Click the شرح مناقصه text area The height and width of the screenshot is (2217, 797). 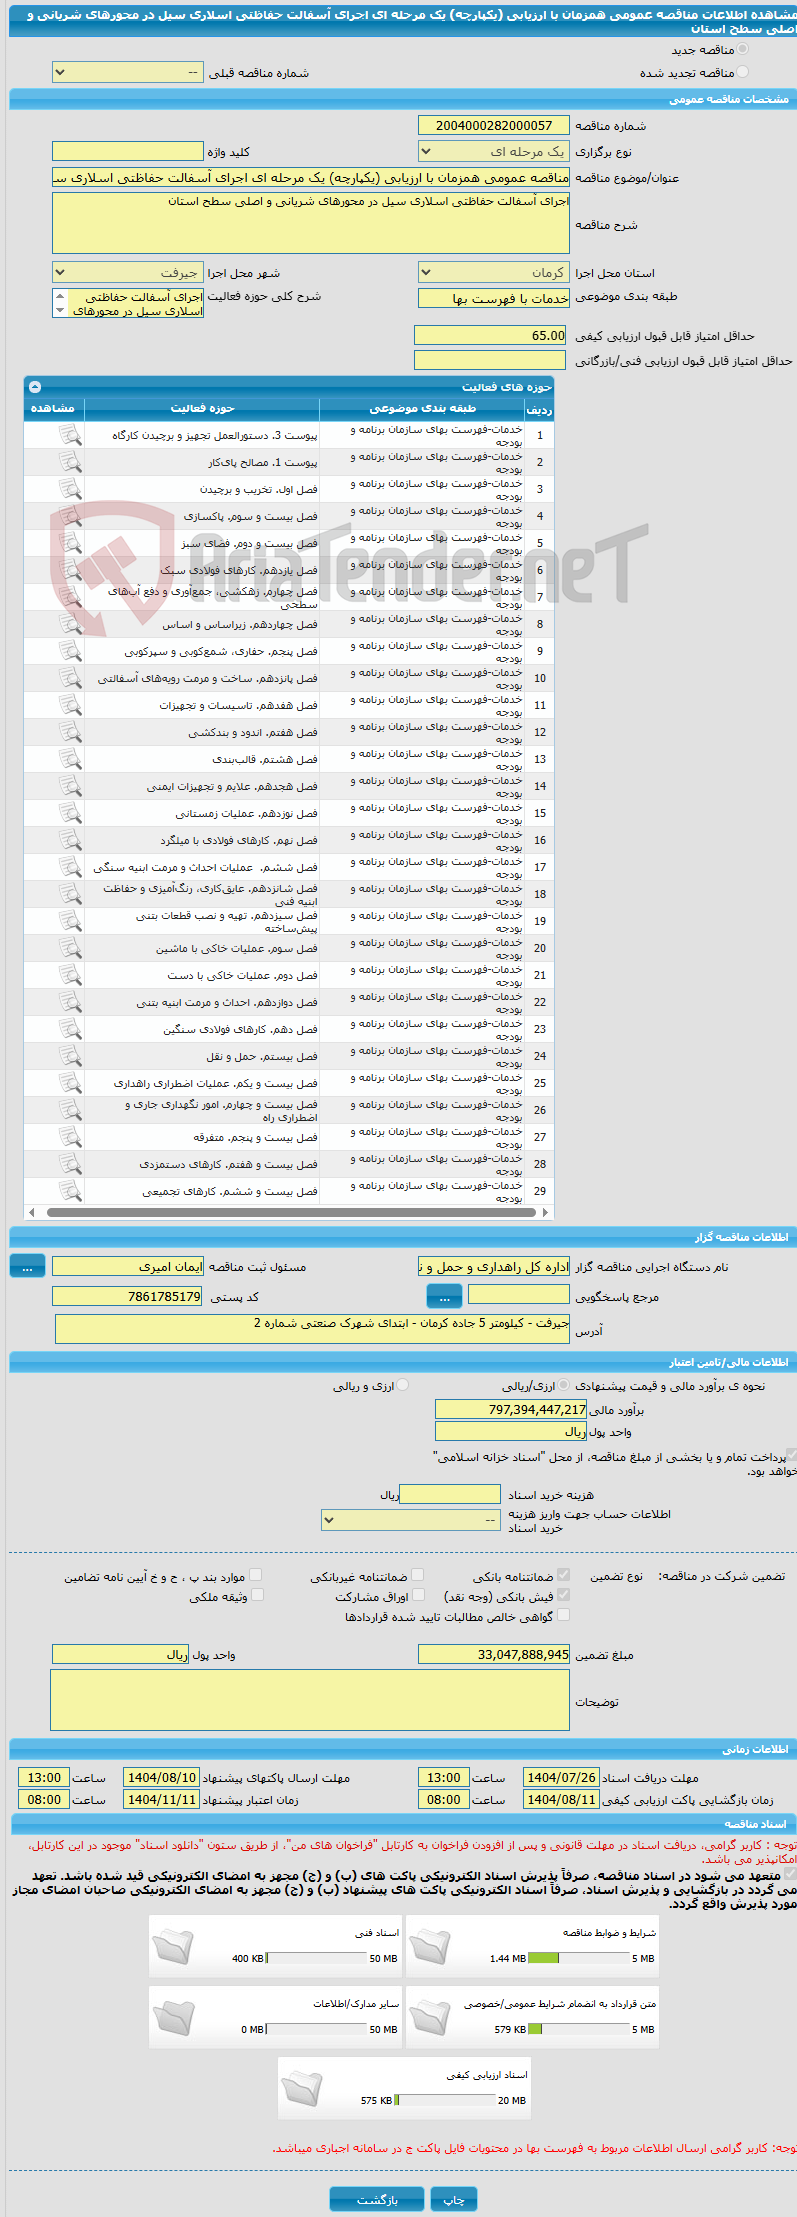tap(311, 223)
